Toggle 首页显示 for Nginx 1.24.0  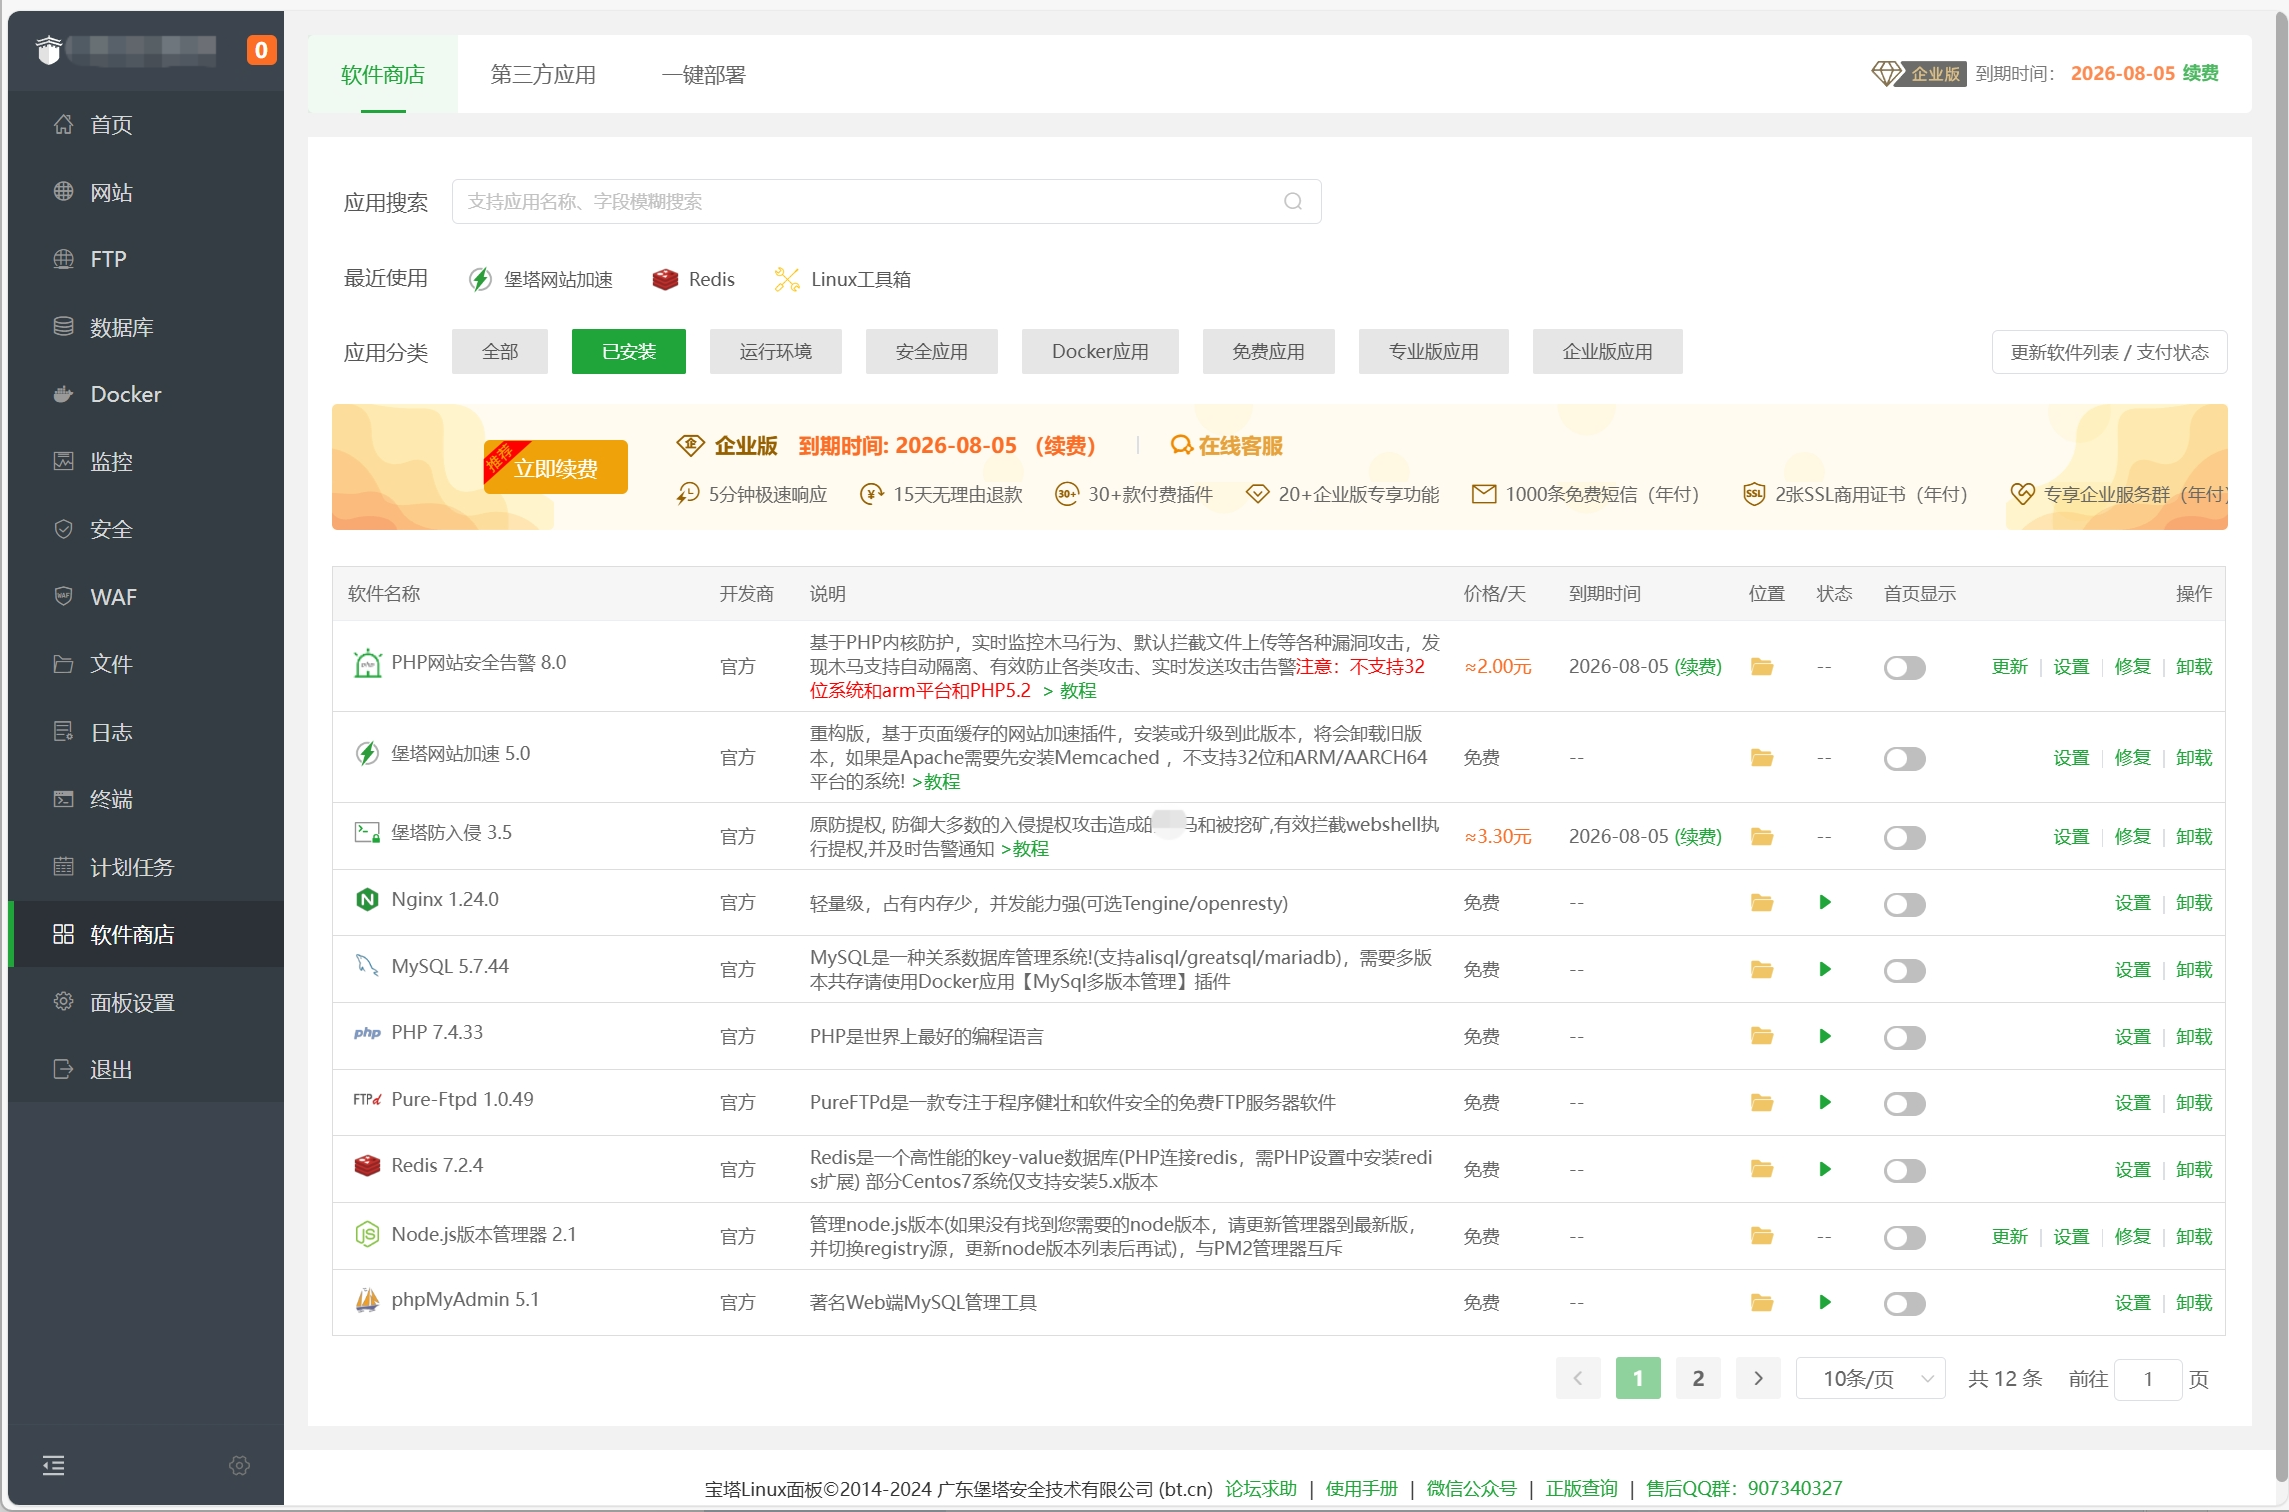tap(1904, 904)
